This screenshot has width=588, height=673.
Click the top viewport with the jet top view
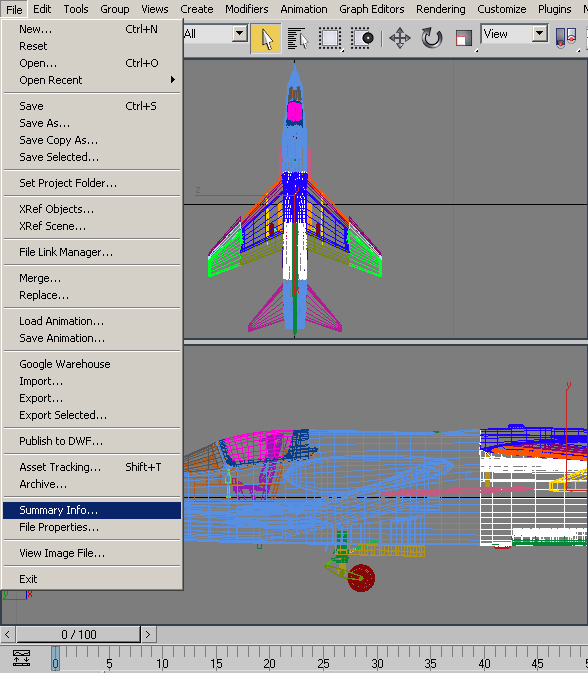[385, 199]
